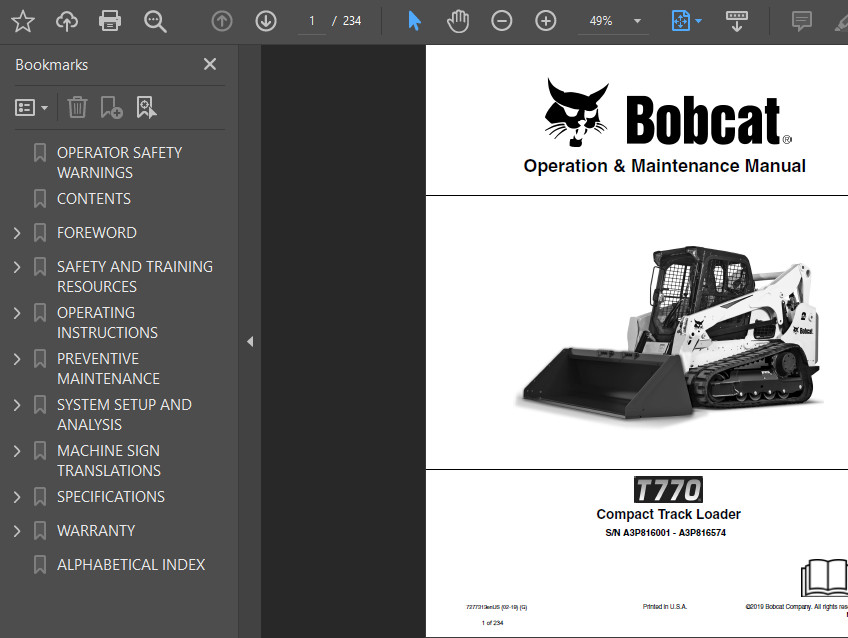Click the Compact Track Loader text
Image resolution: width=848 pixels, height=638 pixels.
668,514
